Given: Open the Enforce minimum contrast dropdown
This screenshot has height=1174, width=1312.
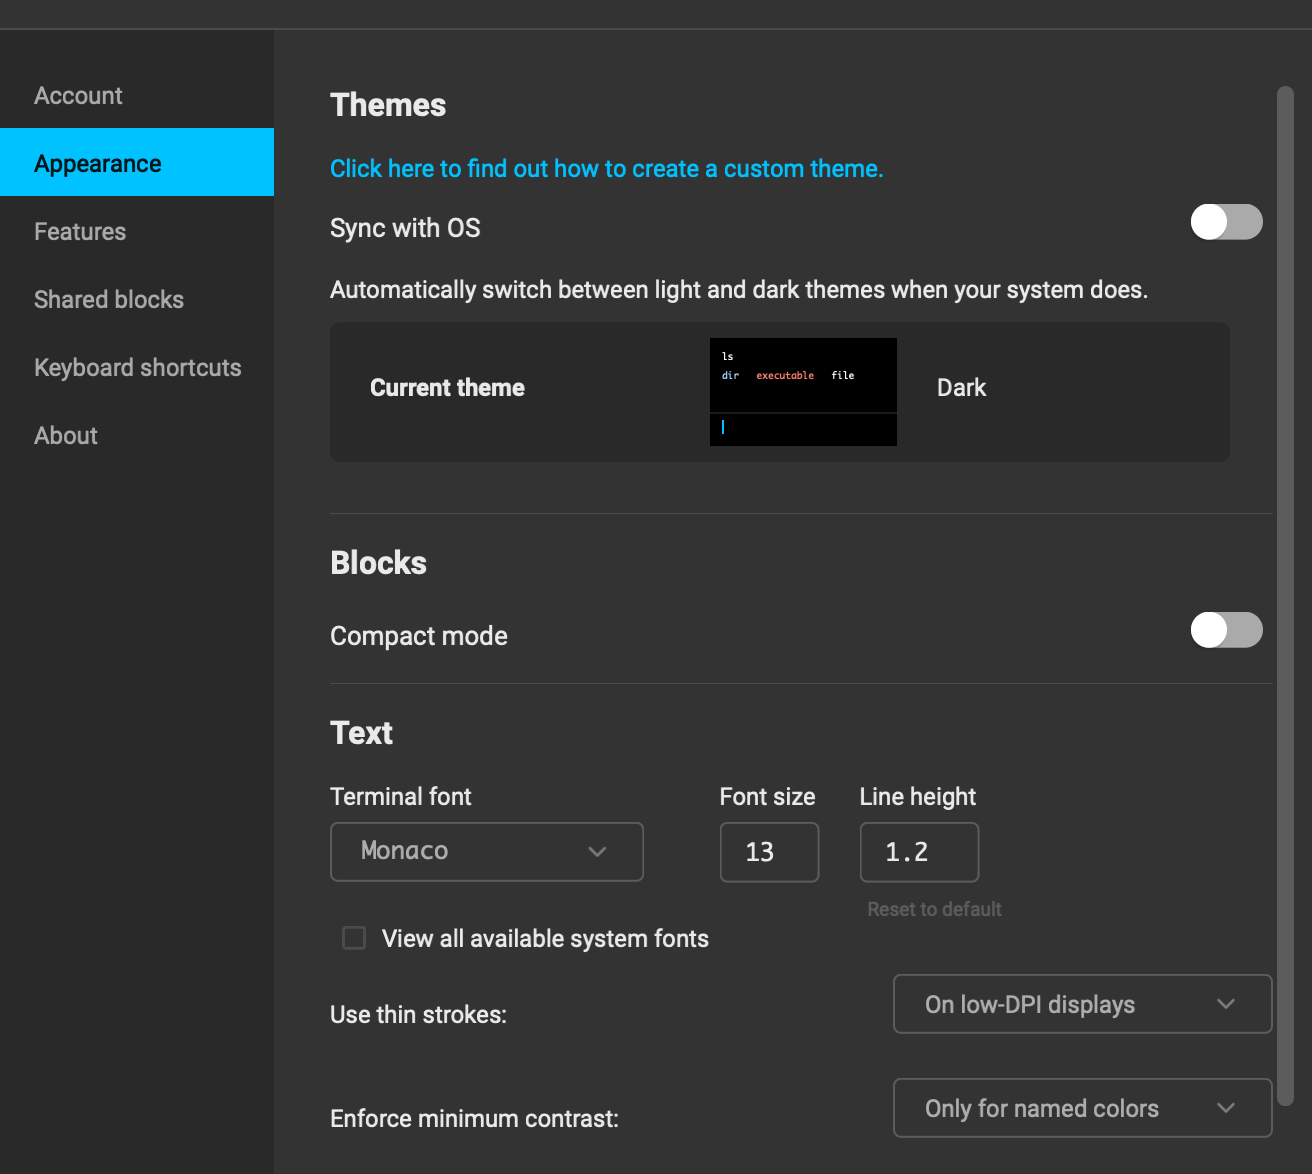Looking at the screenshot, I should pyautogui.click(x=1082, y=1108).
